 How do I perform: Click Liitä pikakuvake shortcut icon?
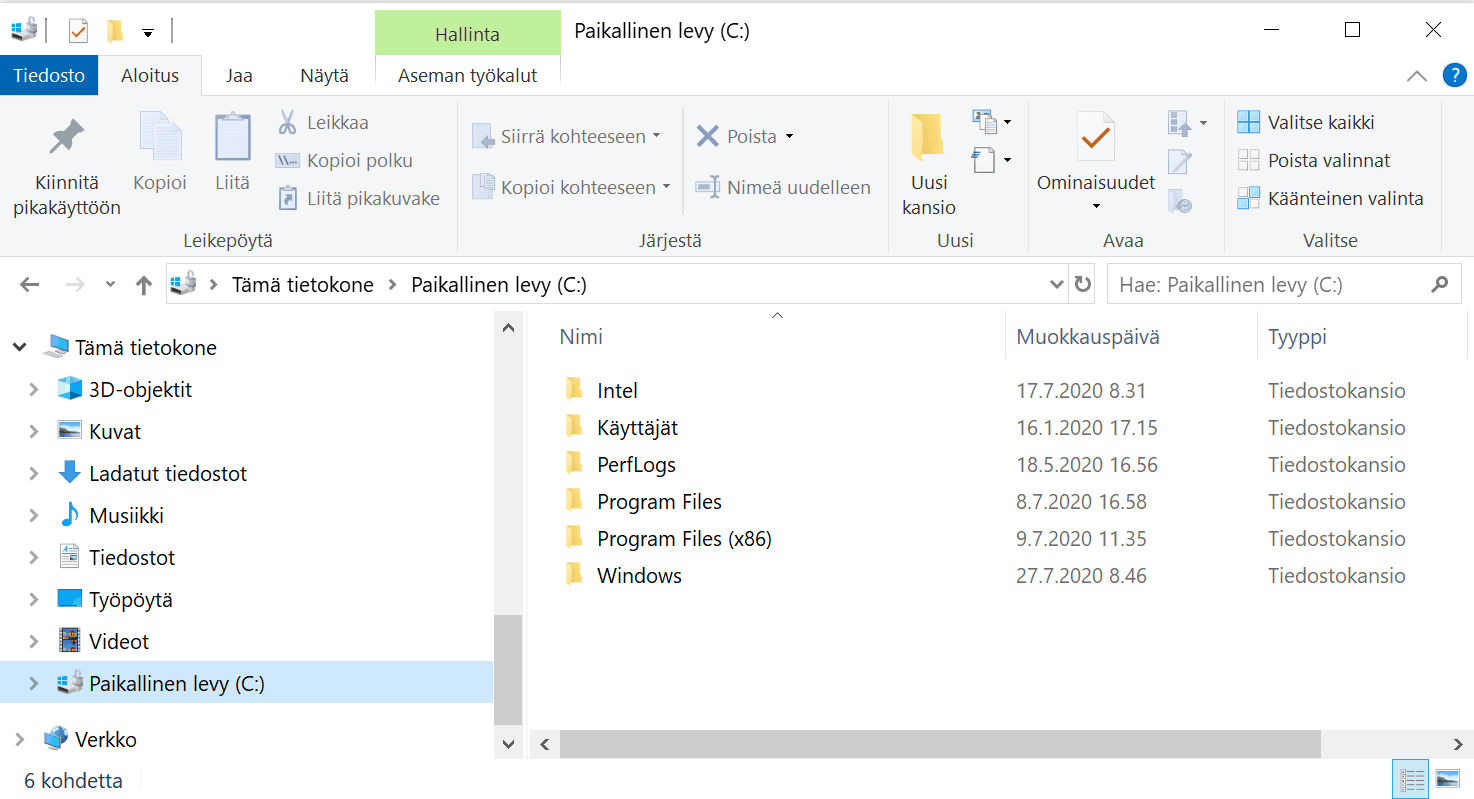point(288,199)
